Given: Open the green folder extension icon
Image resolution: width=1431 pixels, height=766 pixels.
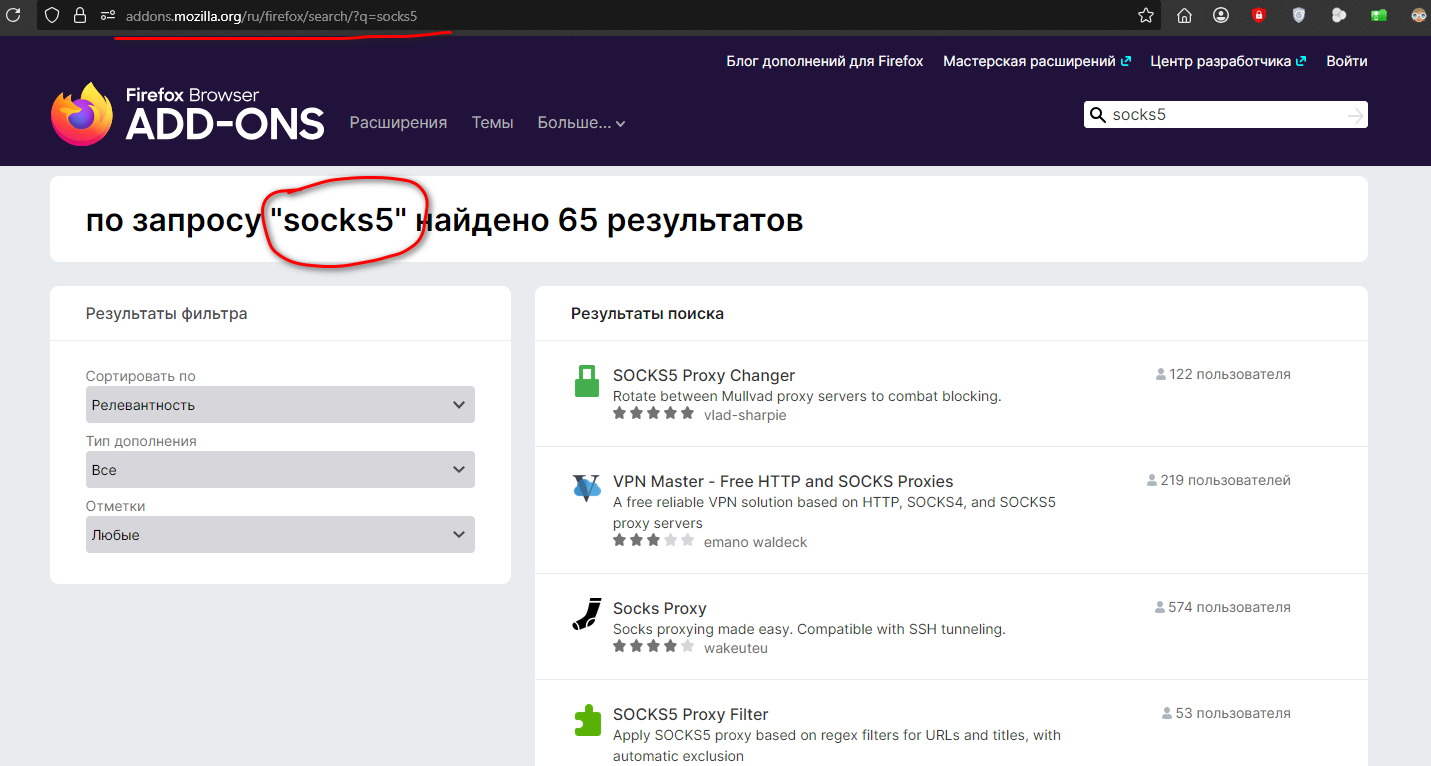Looking at the screenshot, I should click(1379, 15).
